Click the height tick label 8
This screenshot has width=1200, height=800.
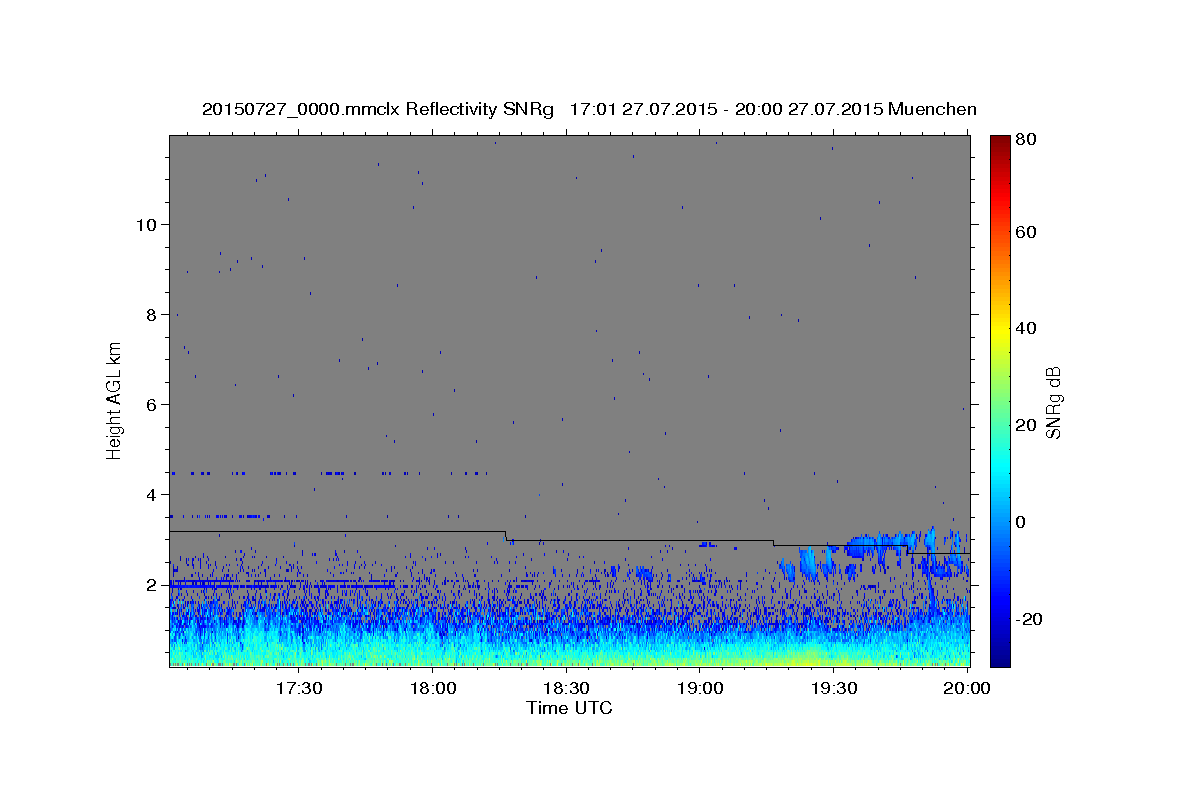point(151,314)
